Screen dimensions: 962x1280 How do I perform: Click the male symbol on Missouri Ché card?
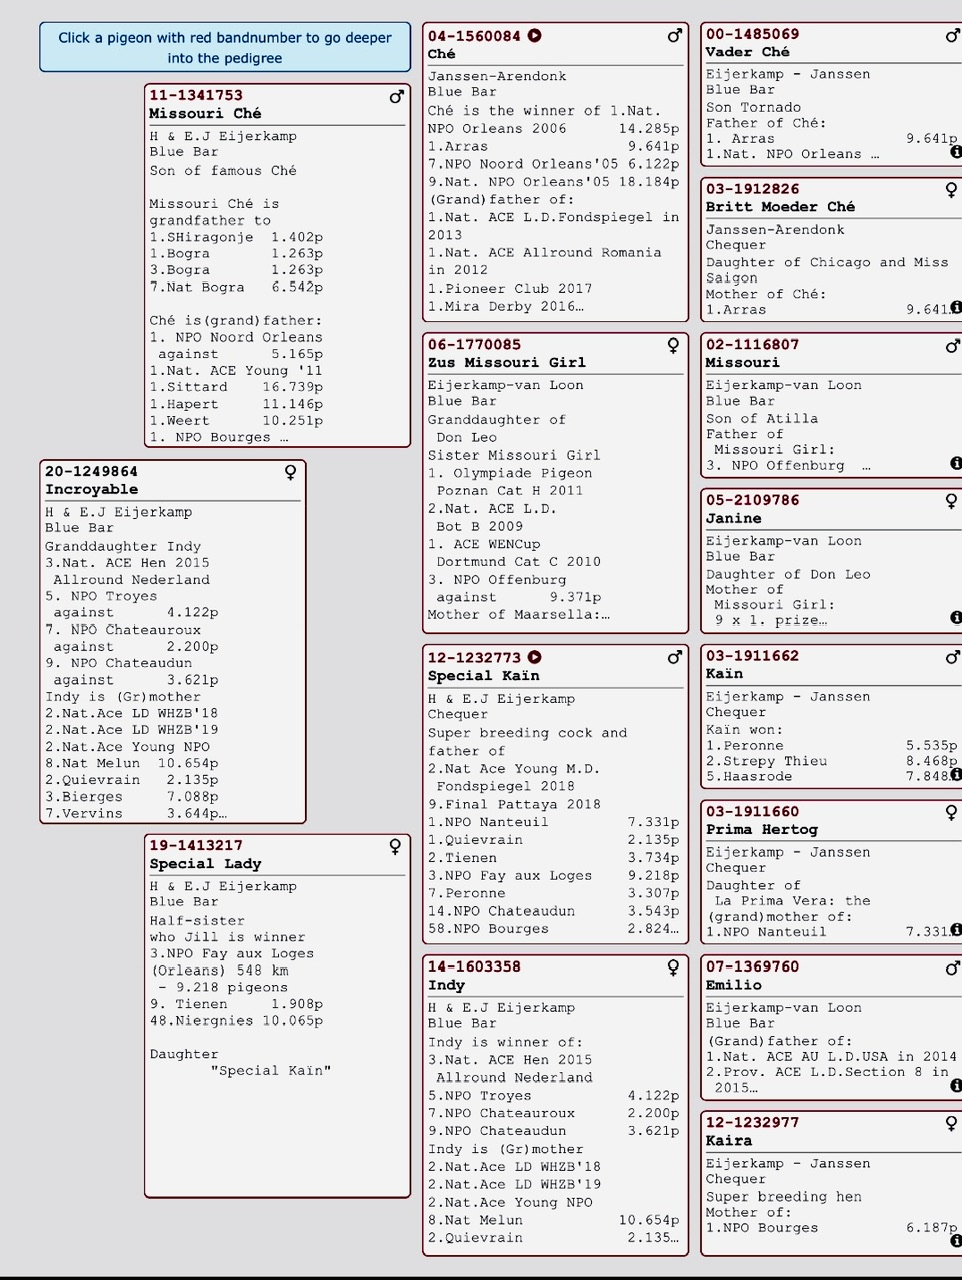tap(396, 97)
